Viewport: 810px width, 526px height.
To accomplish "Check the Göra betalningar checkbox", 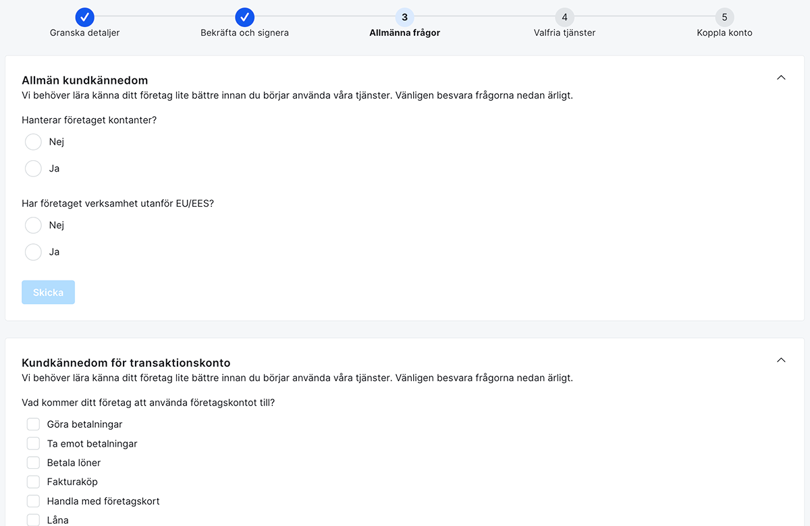I will tap(33, 425).
